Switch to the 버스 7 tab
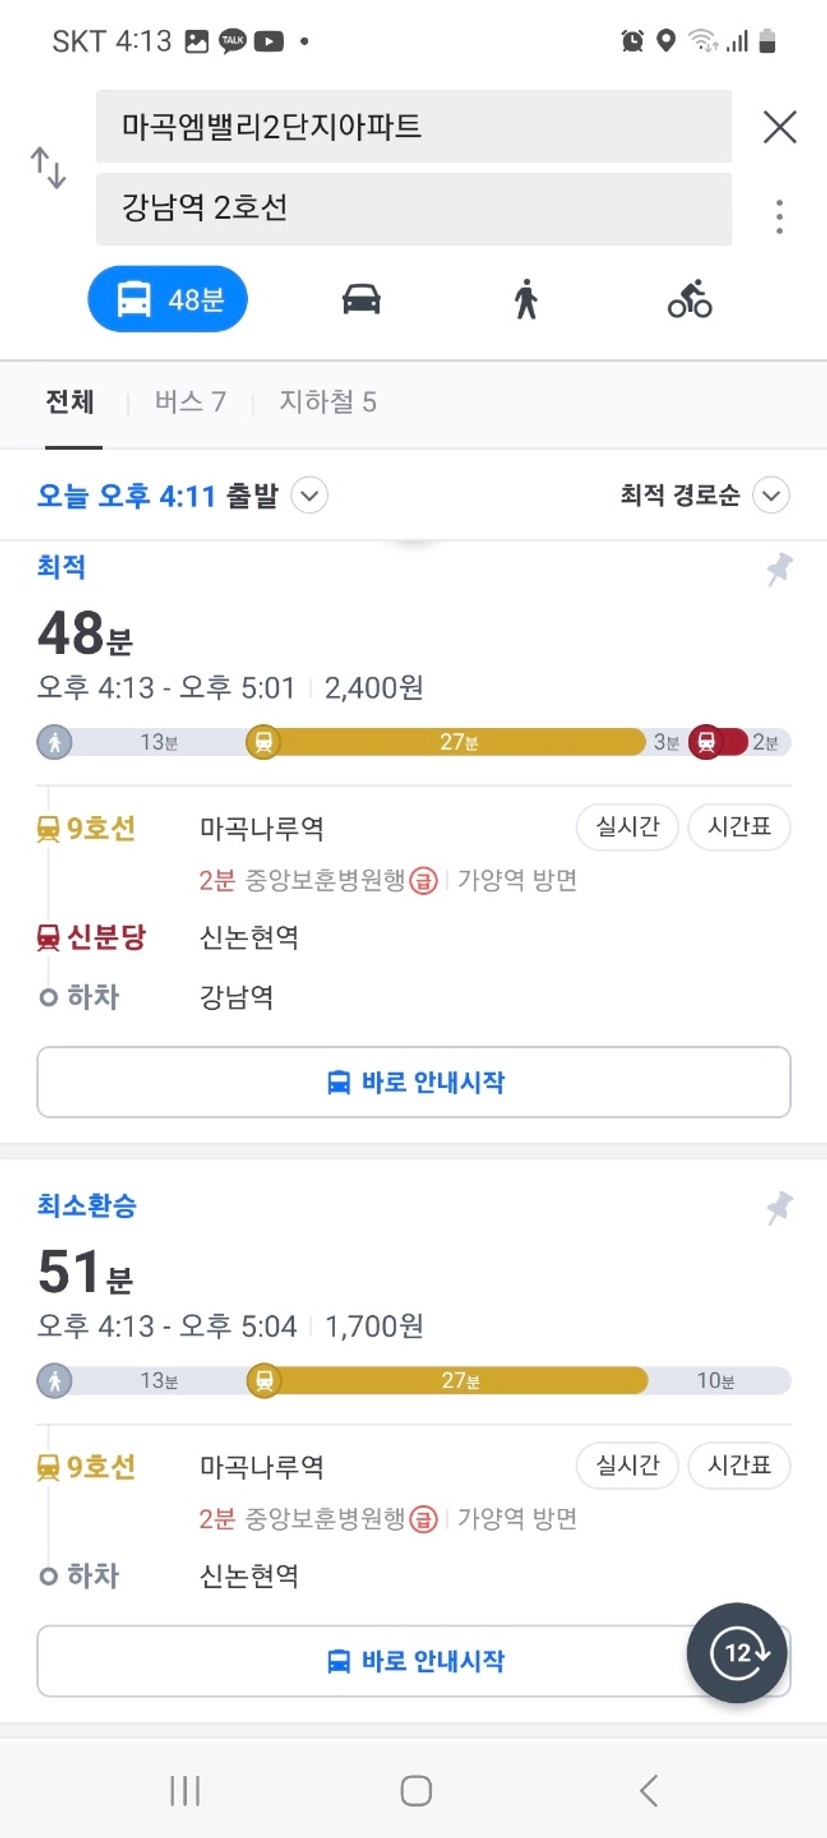The width and height of the screenshot is (827, 1838). 190,402
